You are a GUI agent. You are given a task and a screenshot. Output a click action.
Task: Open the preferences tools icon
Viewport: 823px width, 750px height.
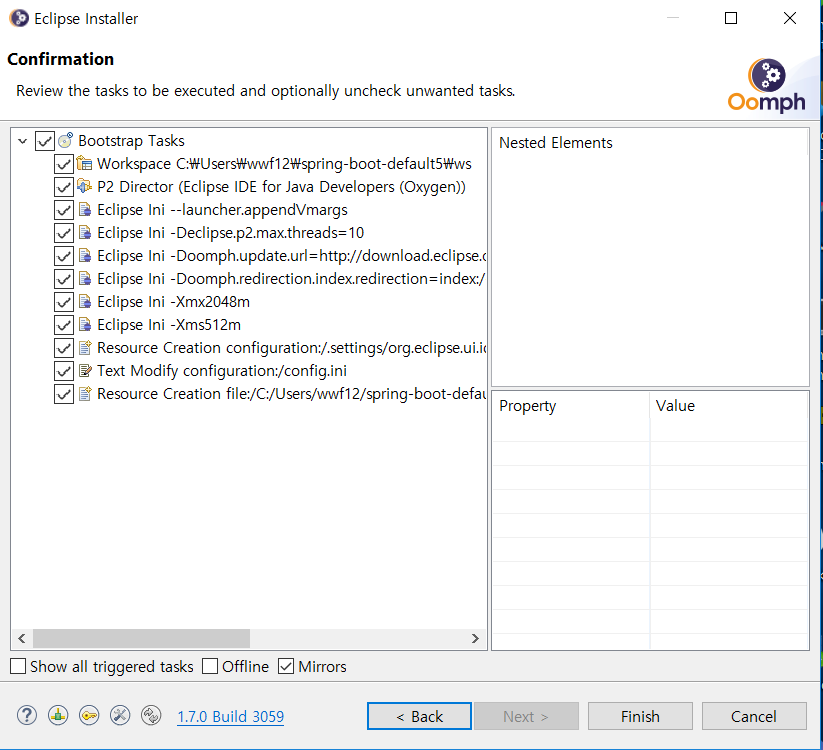[x=120, y=715]
